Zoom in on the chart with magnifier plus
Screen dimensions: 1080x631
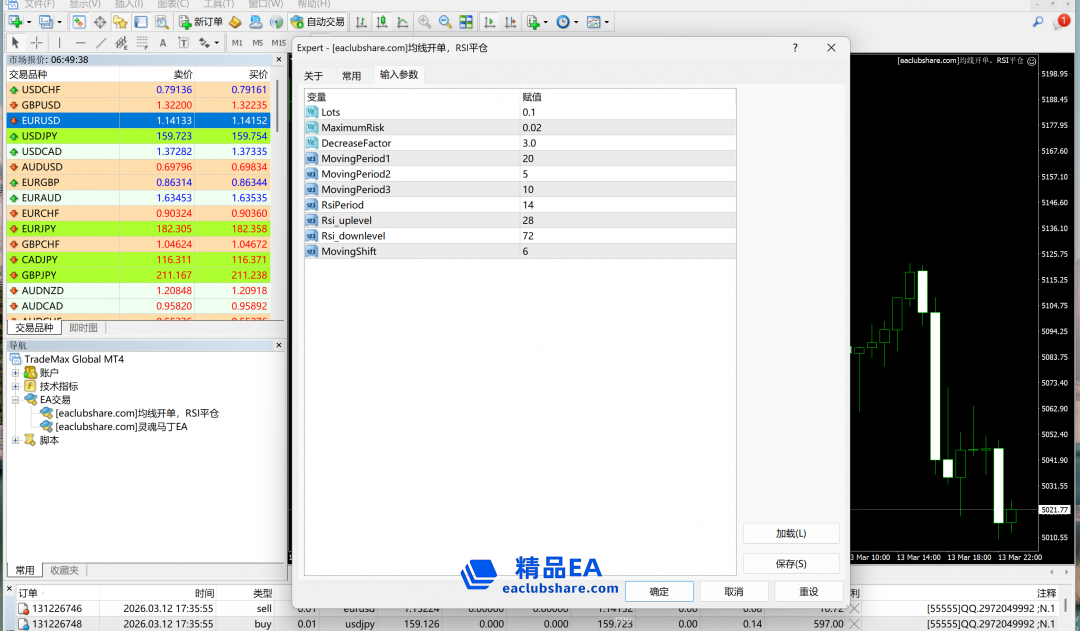point(425,21)
